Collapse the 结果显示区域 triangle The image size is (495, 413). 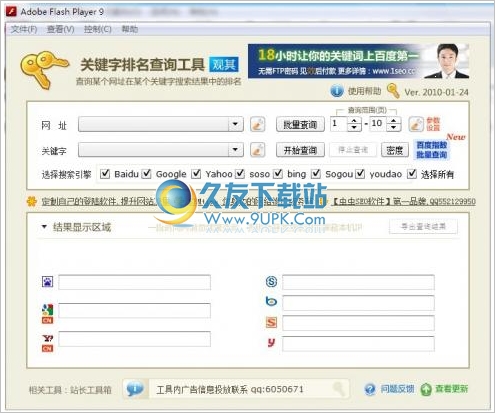click(44, 227)
